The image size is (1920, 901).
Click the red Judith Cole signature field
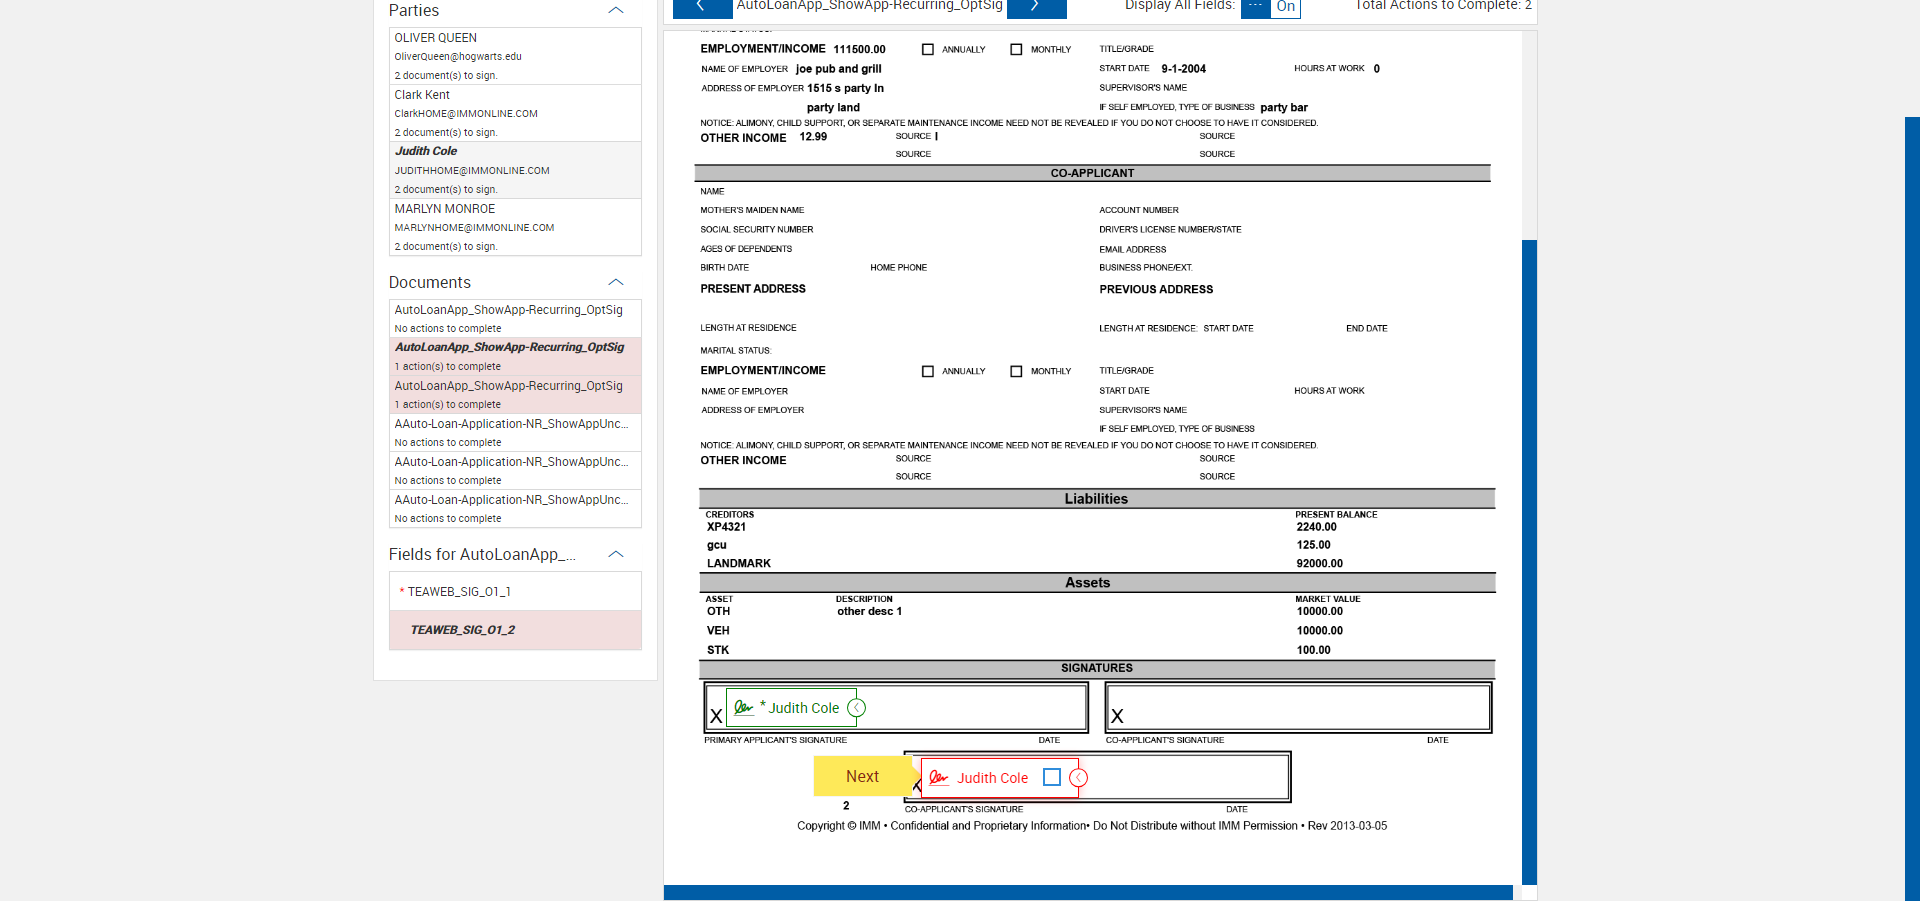[999, 777]
